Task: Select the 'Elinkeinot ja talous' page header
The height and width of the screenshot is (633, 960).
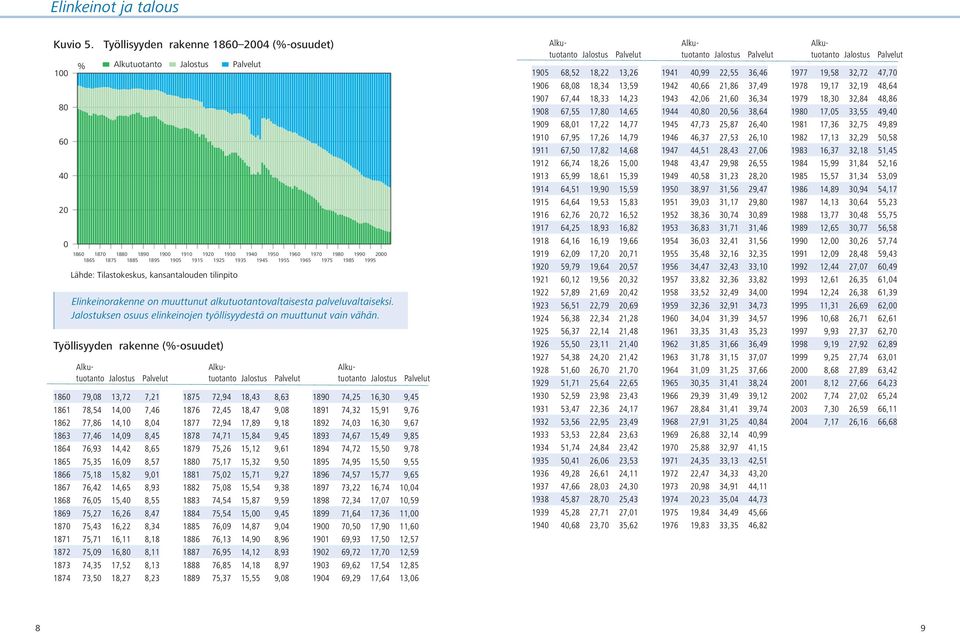Action: (114, 7)
